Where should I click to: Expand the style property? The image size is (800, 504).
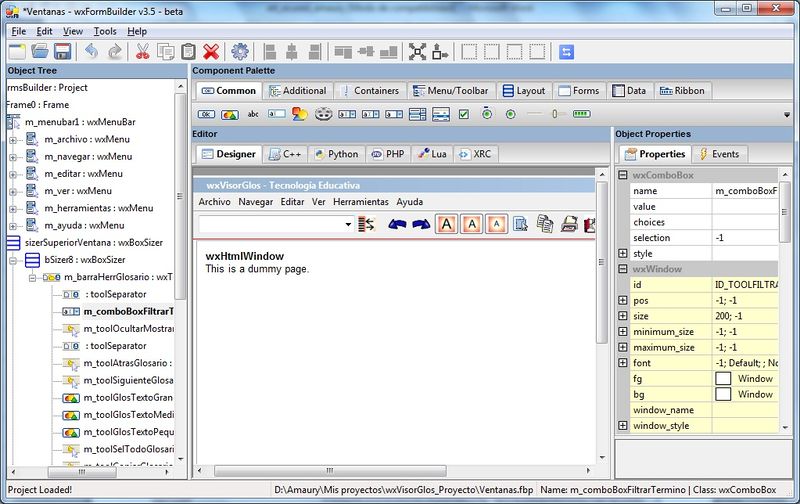coord(622,253)
